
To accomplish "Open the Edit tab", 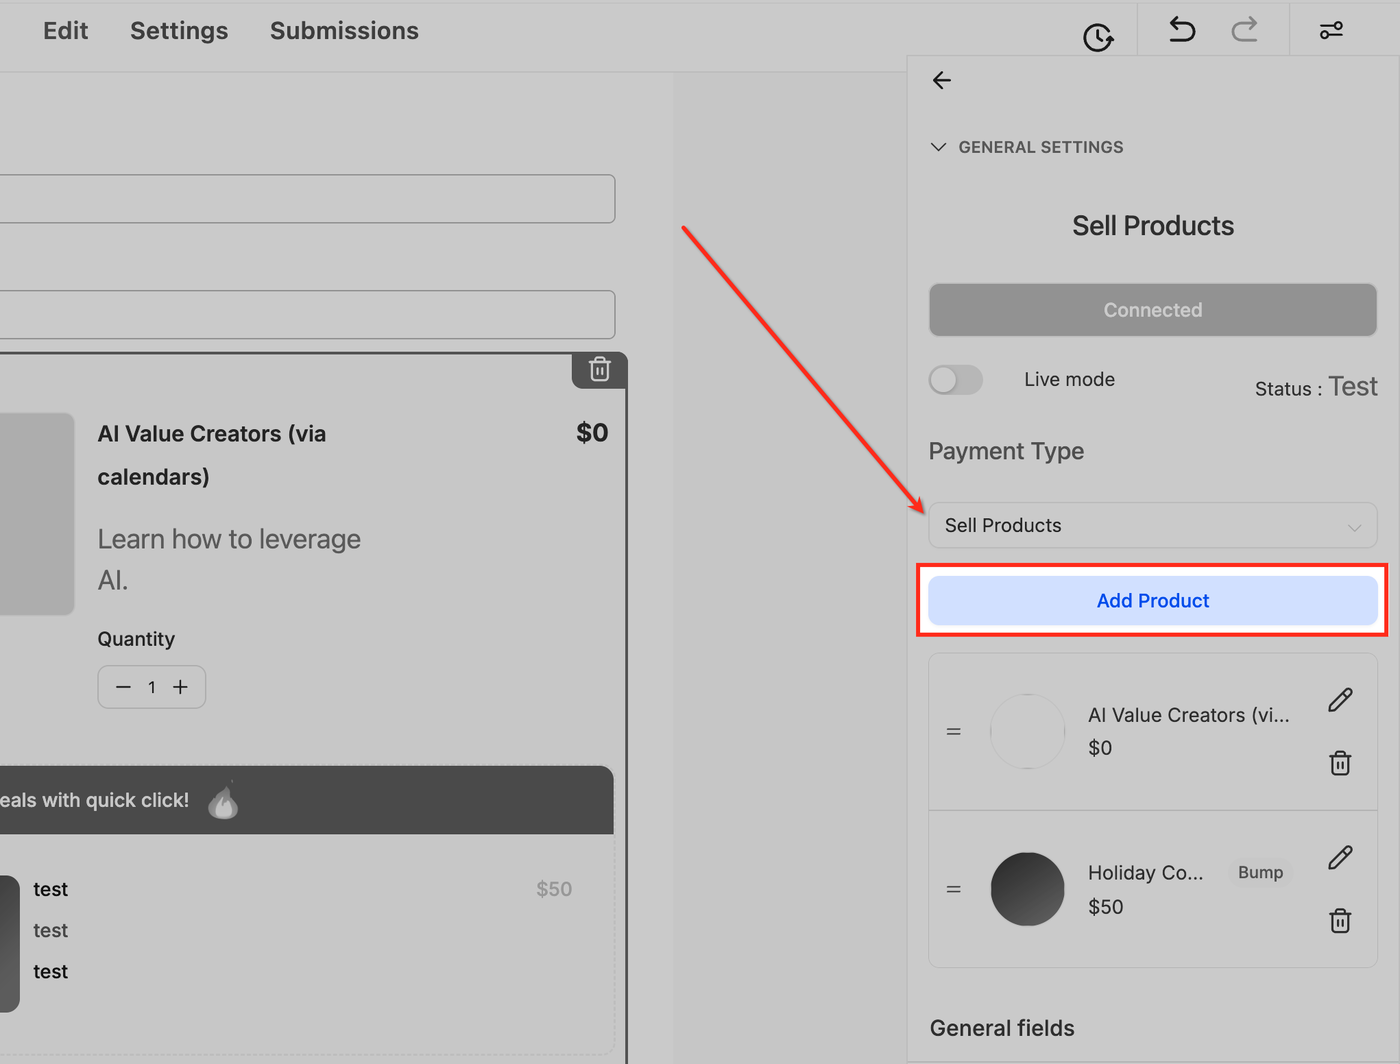I will pyautogui.click(x=65, y=31).
